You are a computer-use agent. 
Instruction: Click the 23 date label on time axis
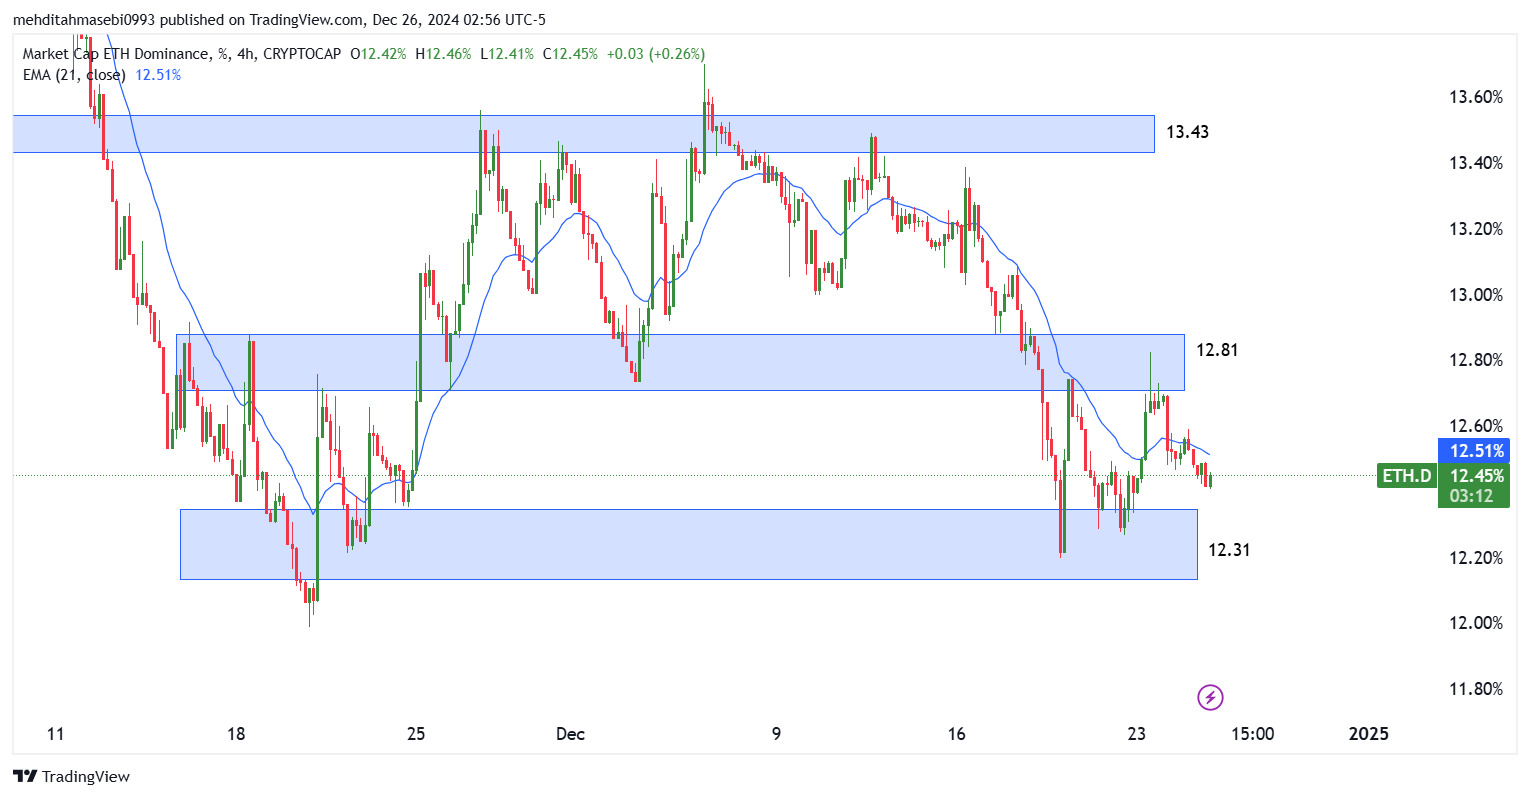point(1137,734)
